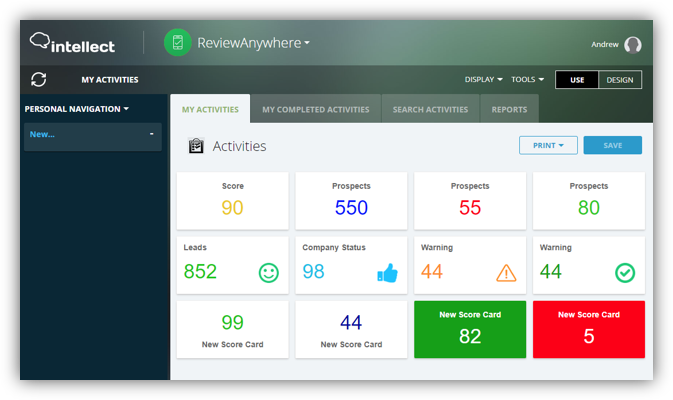Click the thumbs up icon on Company Status
This screenshot has width=673, height=400.
tap(387, 272)
